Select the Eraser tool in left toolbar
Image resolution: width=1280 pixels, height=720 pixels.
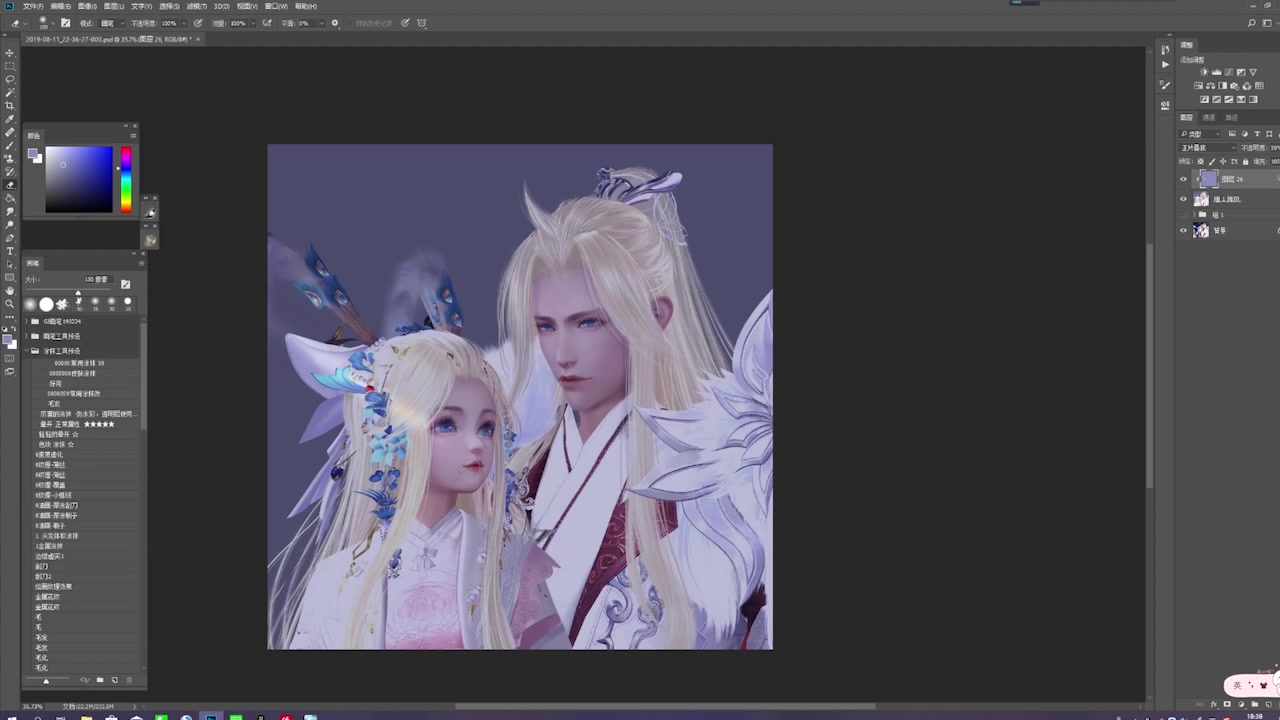pyautogui.click(x=10, y=185)
